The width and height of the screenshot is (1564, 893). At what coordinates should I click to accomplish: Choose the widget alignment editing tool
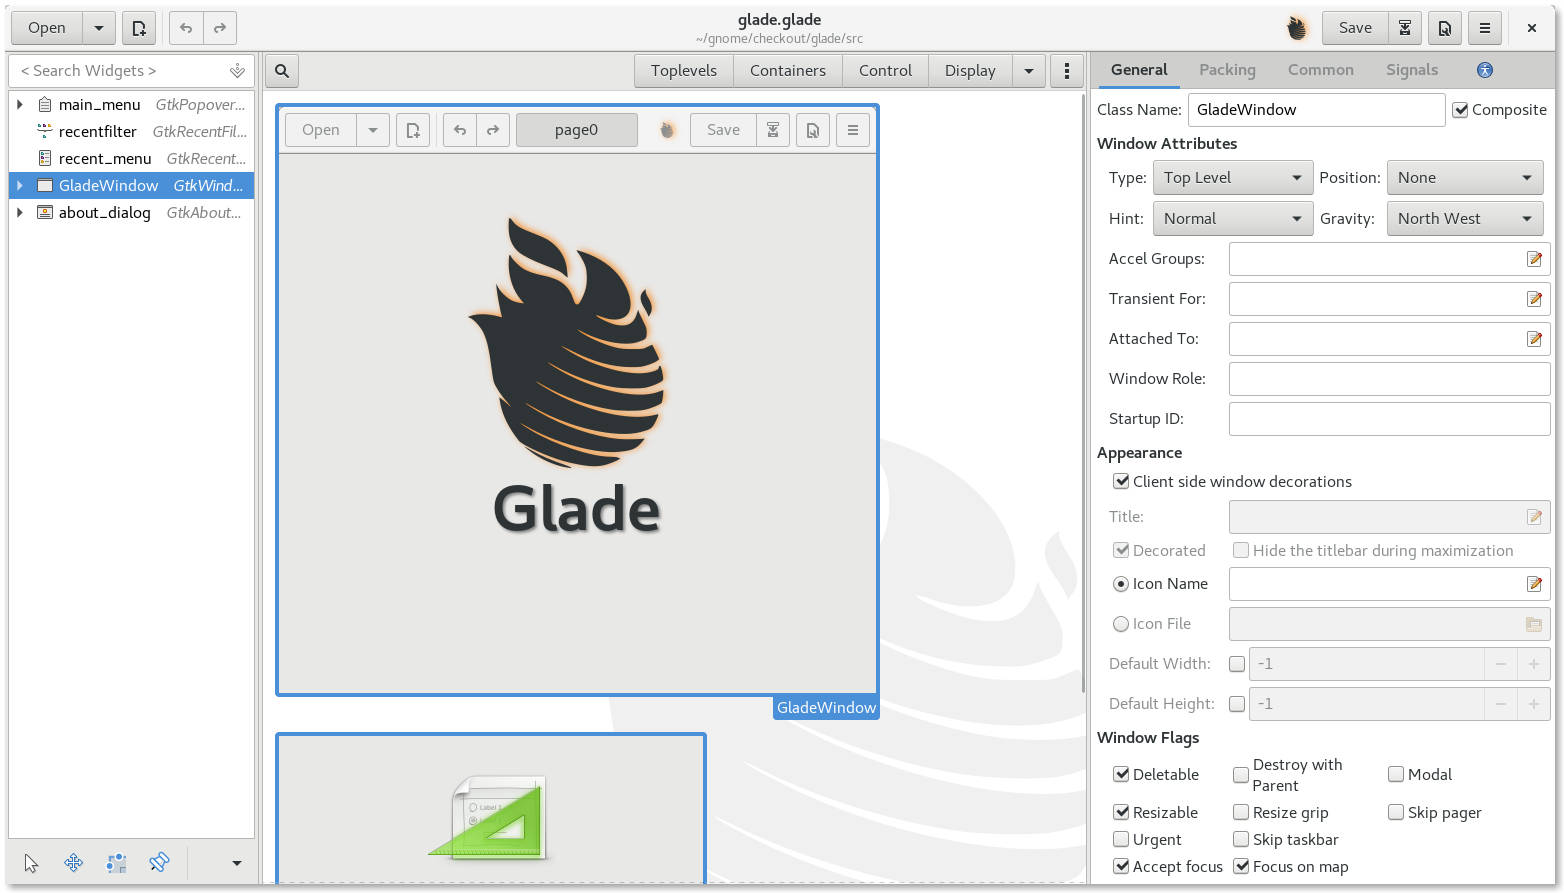click(x=116, y=862)
